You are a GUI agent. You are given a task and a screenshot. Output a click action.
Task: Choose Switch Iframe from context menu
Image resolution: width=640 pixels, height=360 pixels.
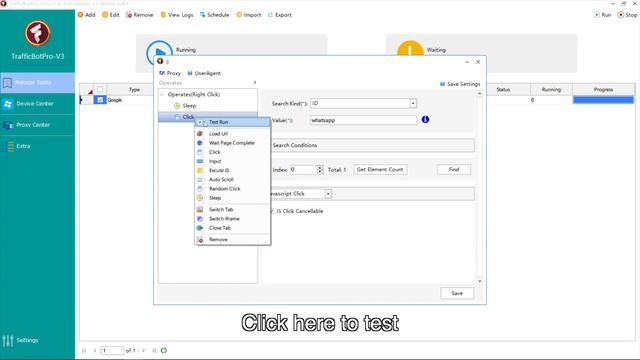pyautogui.click(x=233, y=219)
